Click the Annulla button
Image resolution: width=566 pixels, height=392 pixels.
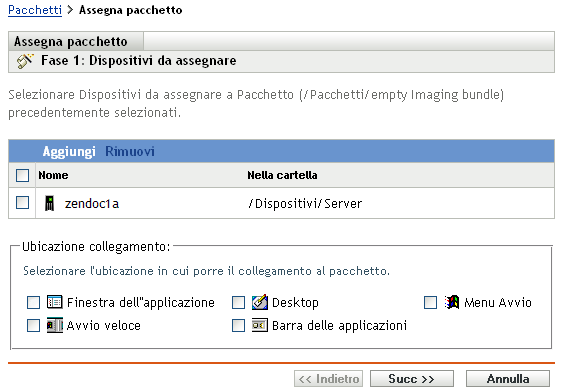pyautogui.click(x=508, y=379)
